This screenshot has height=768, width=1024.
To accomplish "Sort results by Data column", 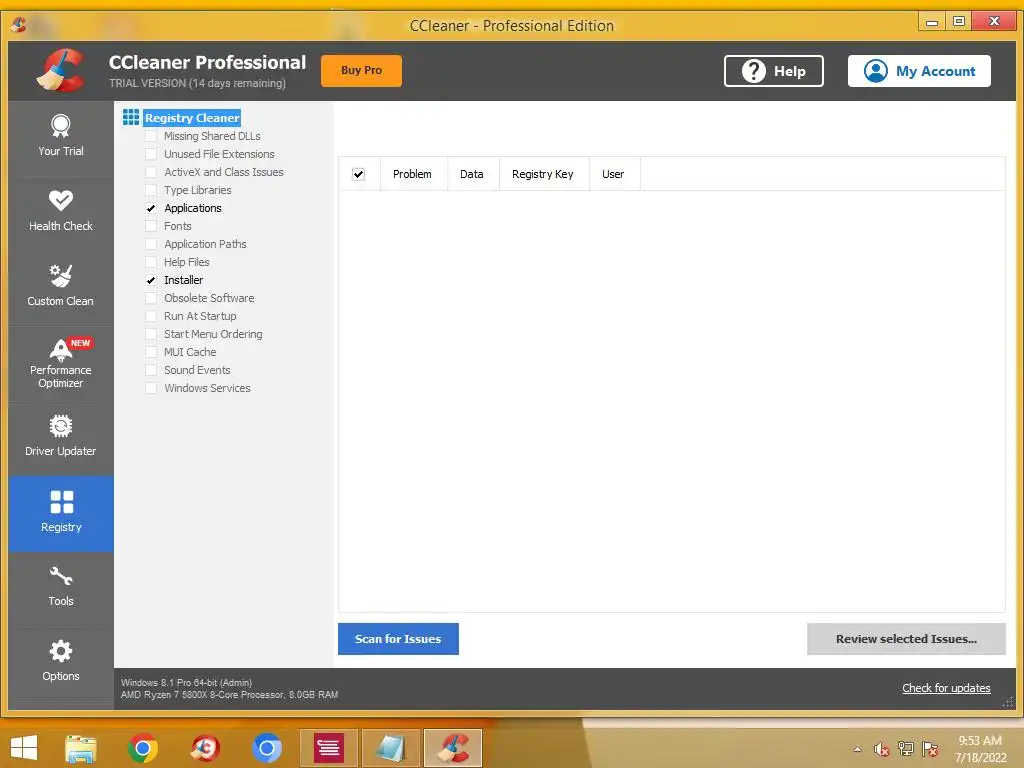I will 473,174.
